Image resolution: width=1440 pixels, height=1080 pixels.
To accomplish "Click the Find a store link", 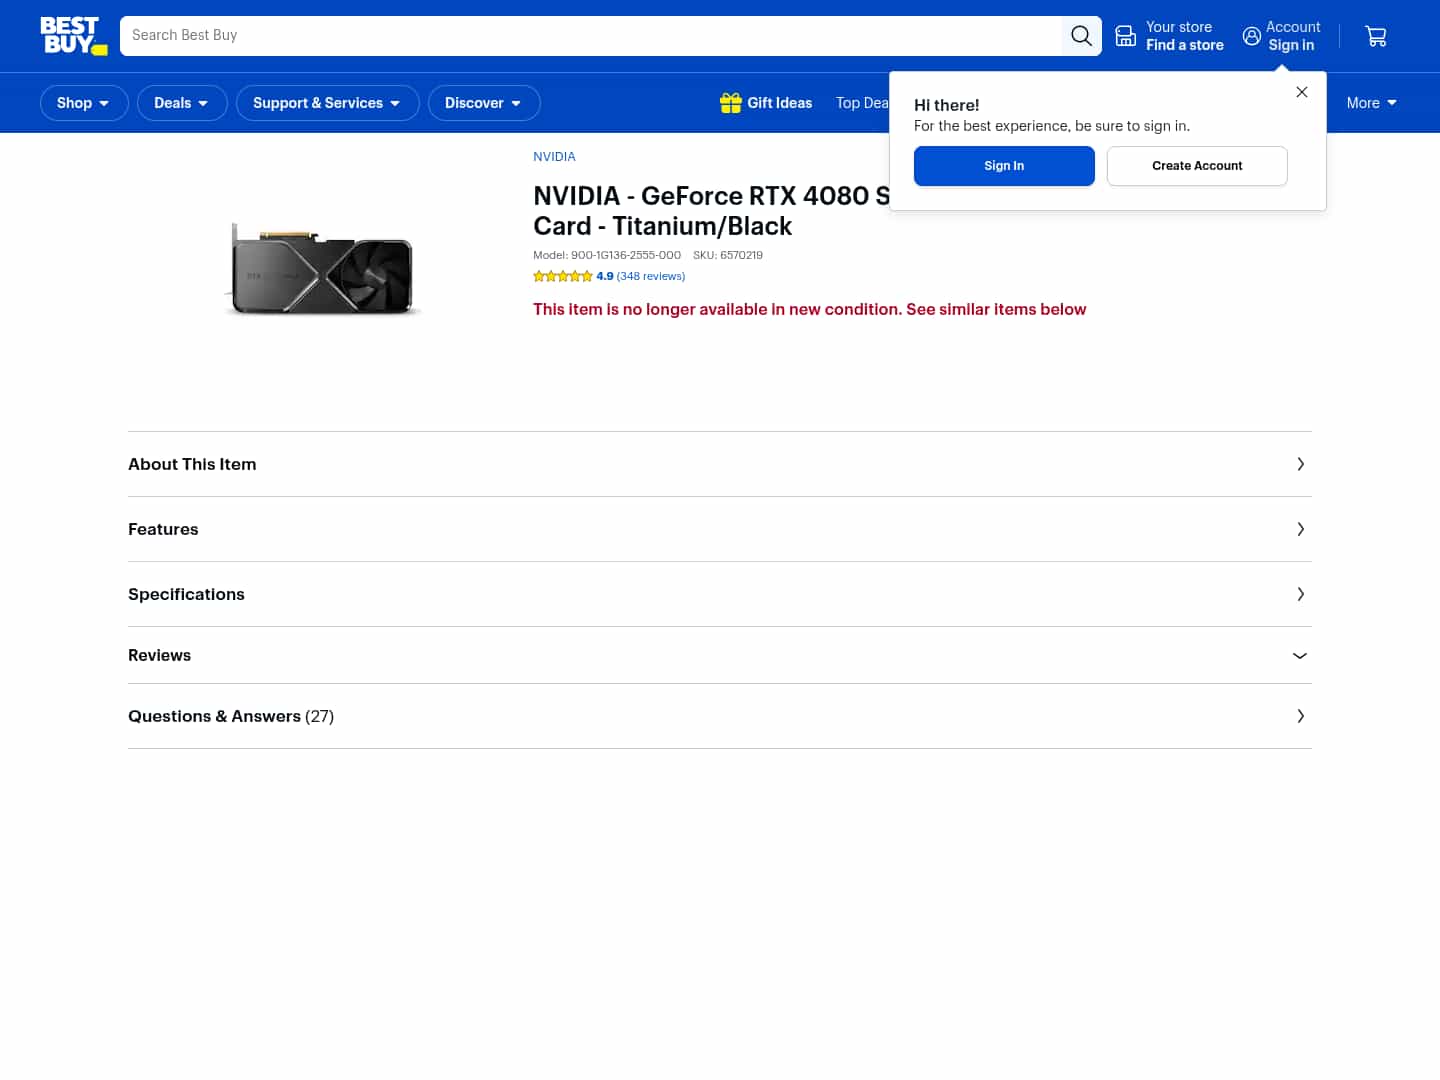I will [x=1185, y=45].
